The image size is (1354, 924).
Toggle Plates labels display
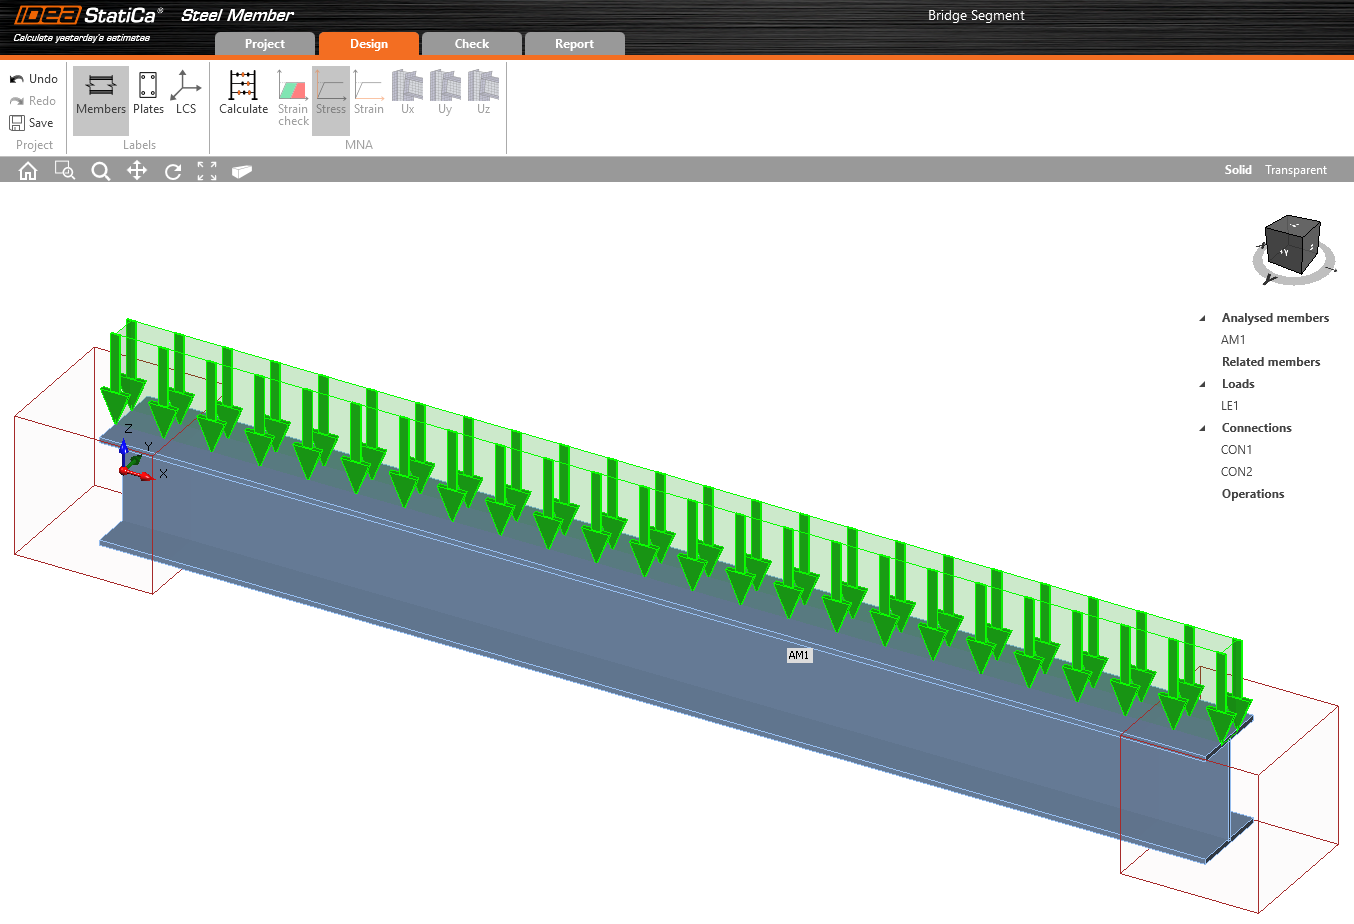(148, 94)
